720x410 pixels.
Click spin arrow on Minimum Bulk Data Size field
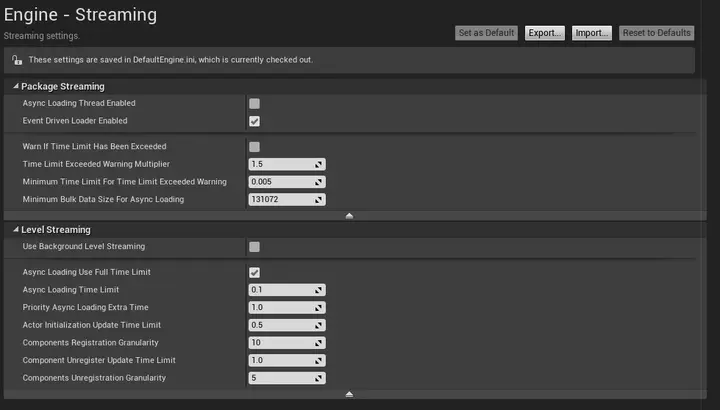click(x=319, y=200)
